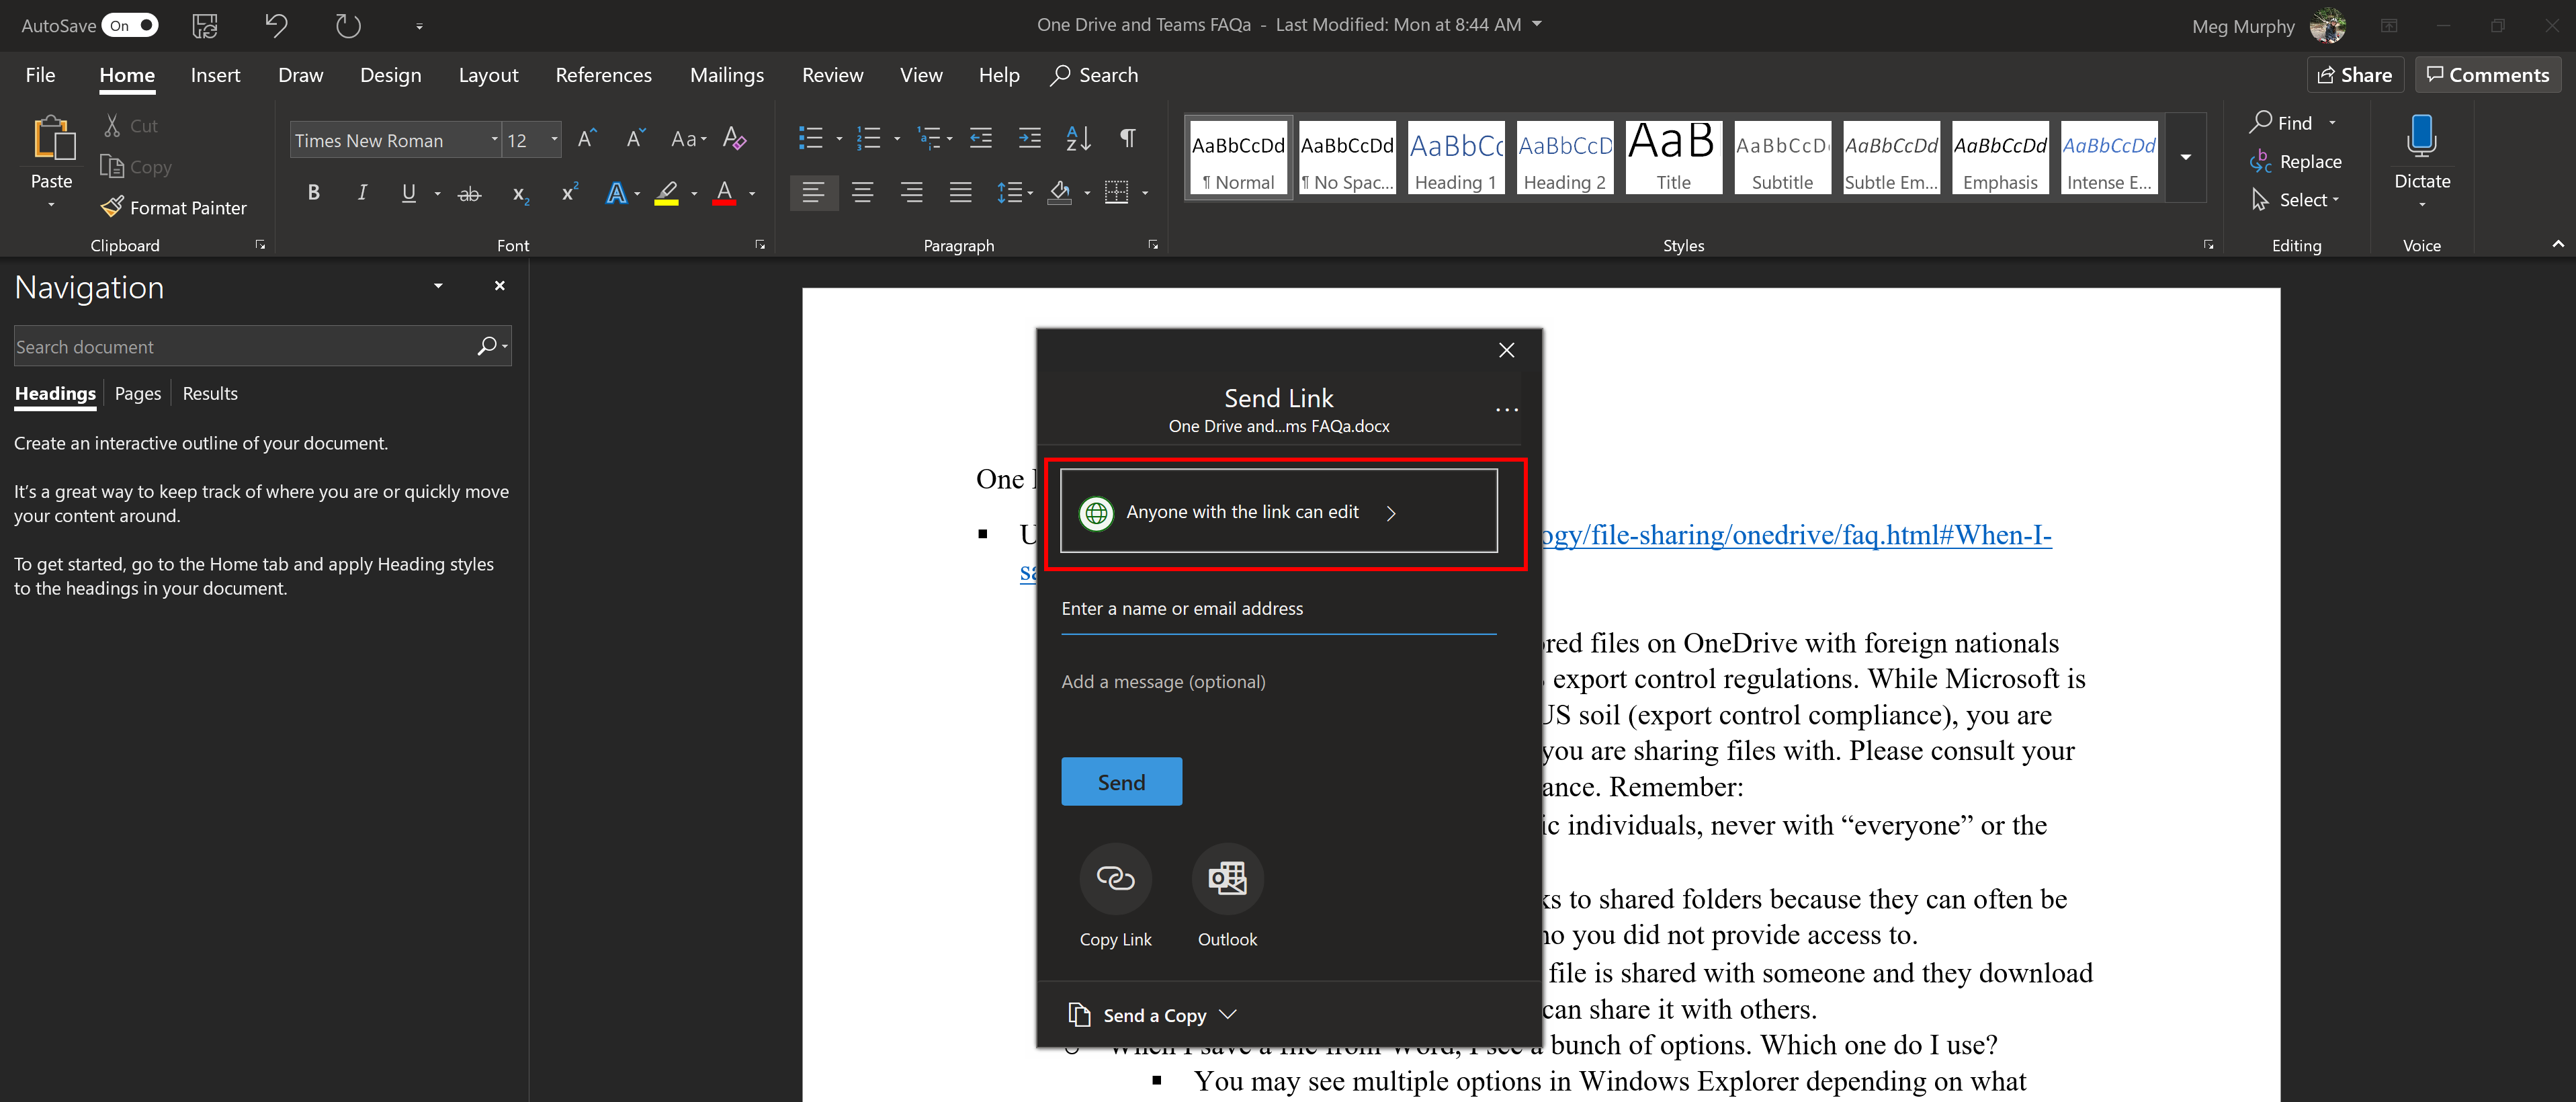The image size is (2576, 1102).
Task: Click the Dictate microphone
Action: click(x=2421, y=137)
